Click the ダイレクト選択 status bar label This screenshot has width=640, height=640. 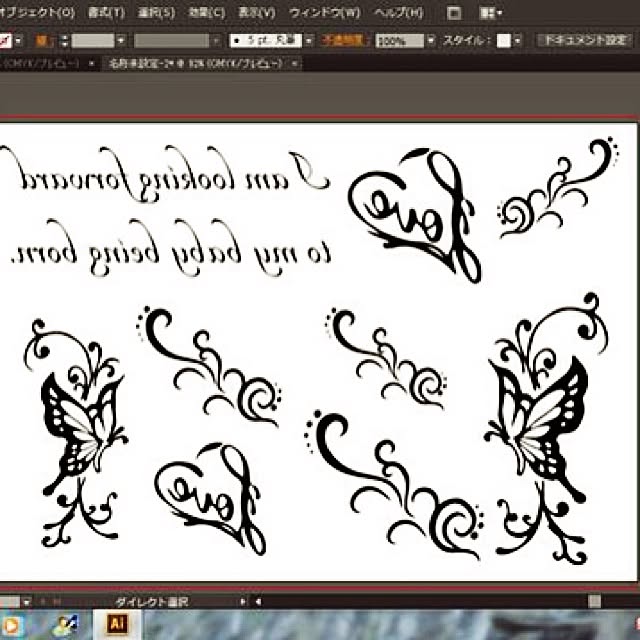pyautogui.click(x=152, y=602)
